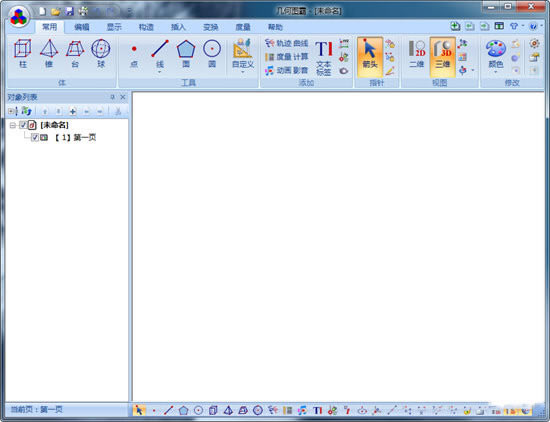
Task: Activate the arrow (箭头) pointer tool
Action: click(x=370, y=57)
